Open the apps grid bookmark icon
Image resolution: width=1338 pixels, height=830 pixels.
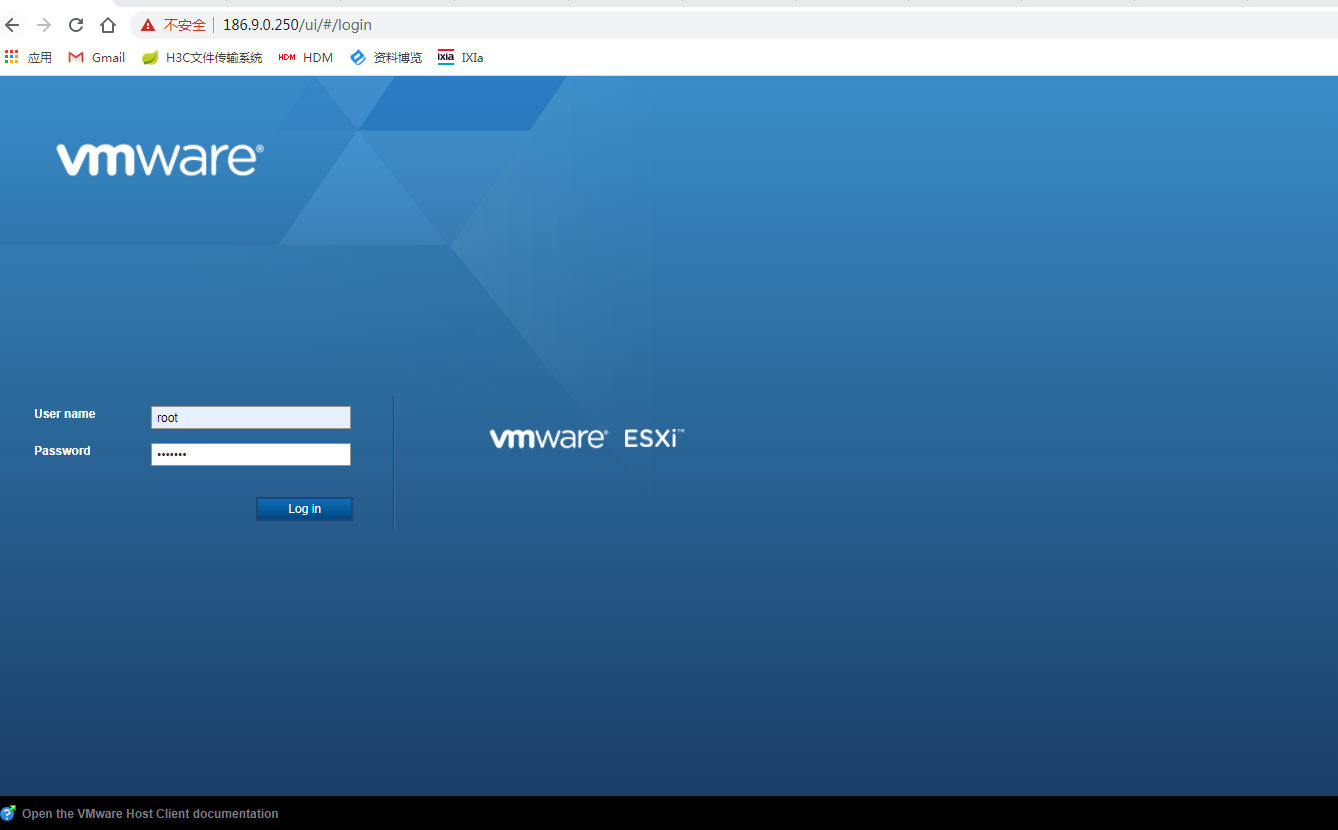[12, 57]
